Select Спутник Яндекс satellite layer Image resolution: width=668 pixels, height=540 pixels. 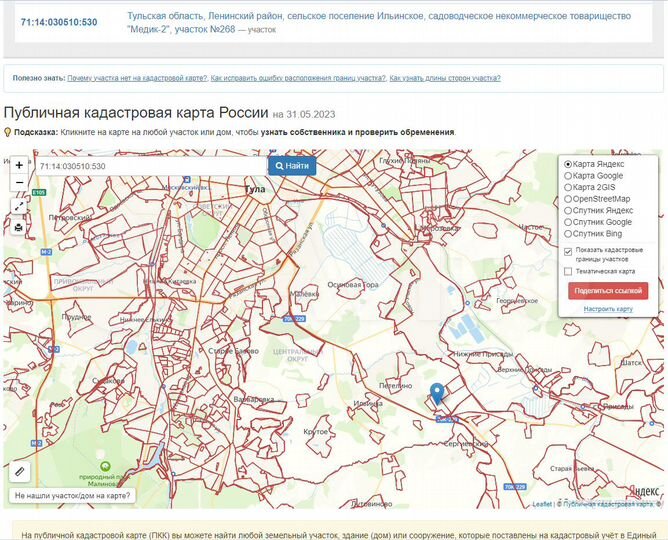click(568, 210)
